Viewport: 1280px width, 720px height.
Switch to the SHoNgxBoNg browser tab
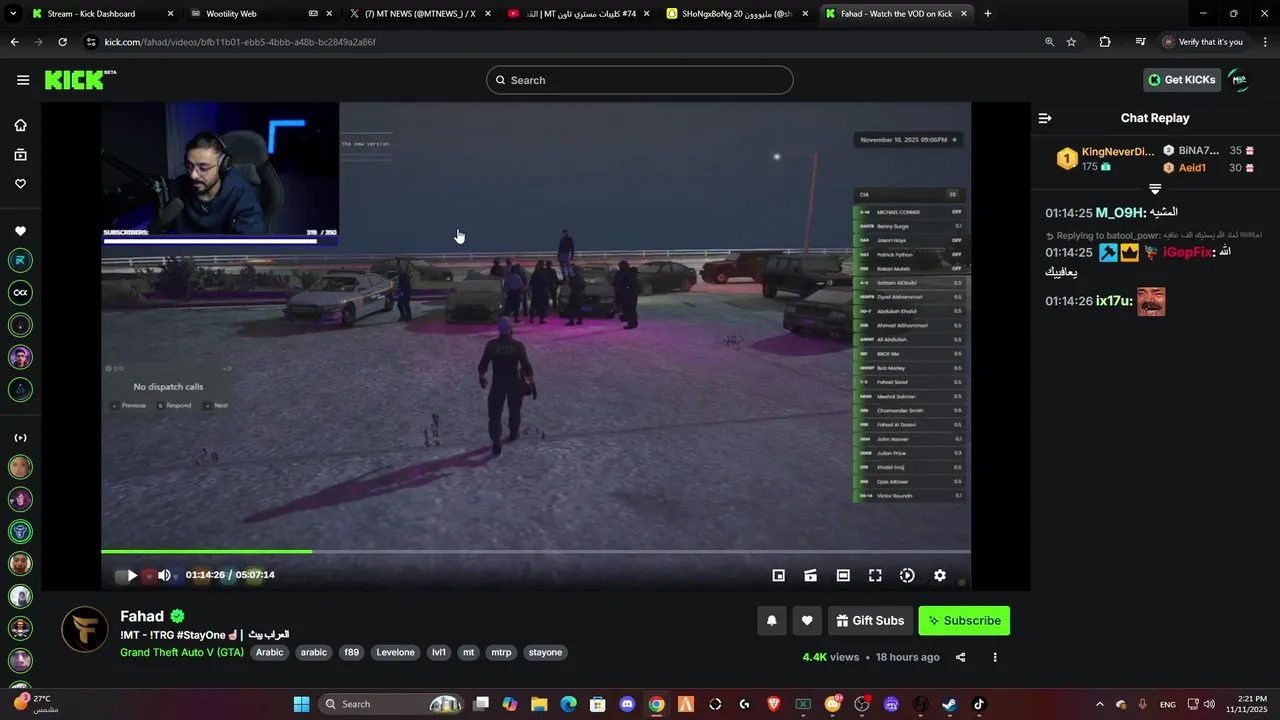tap(737, 14)
